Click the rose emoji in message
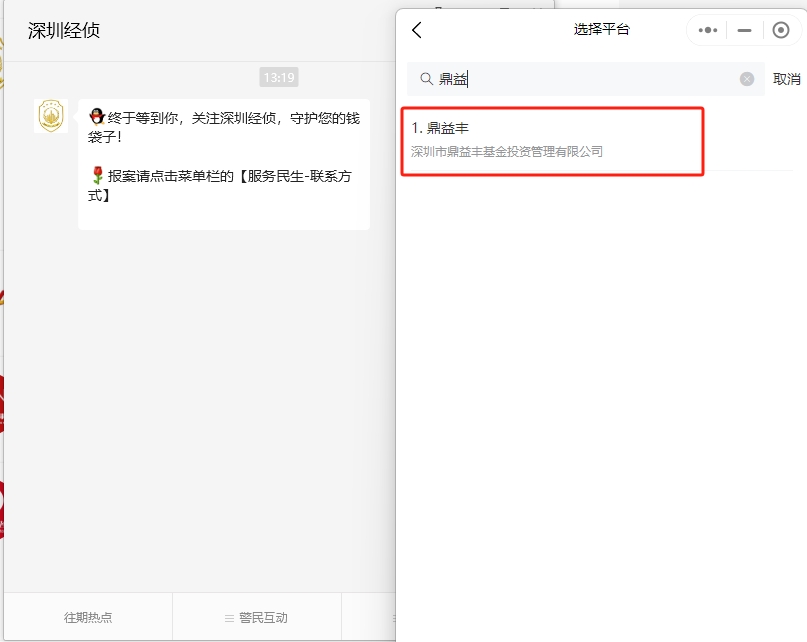This screenshot has height=642, width=807. (x=97, y=176)
